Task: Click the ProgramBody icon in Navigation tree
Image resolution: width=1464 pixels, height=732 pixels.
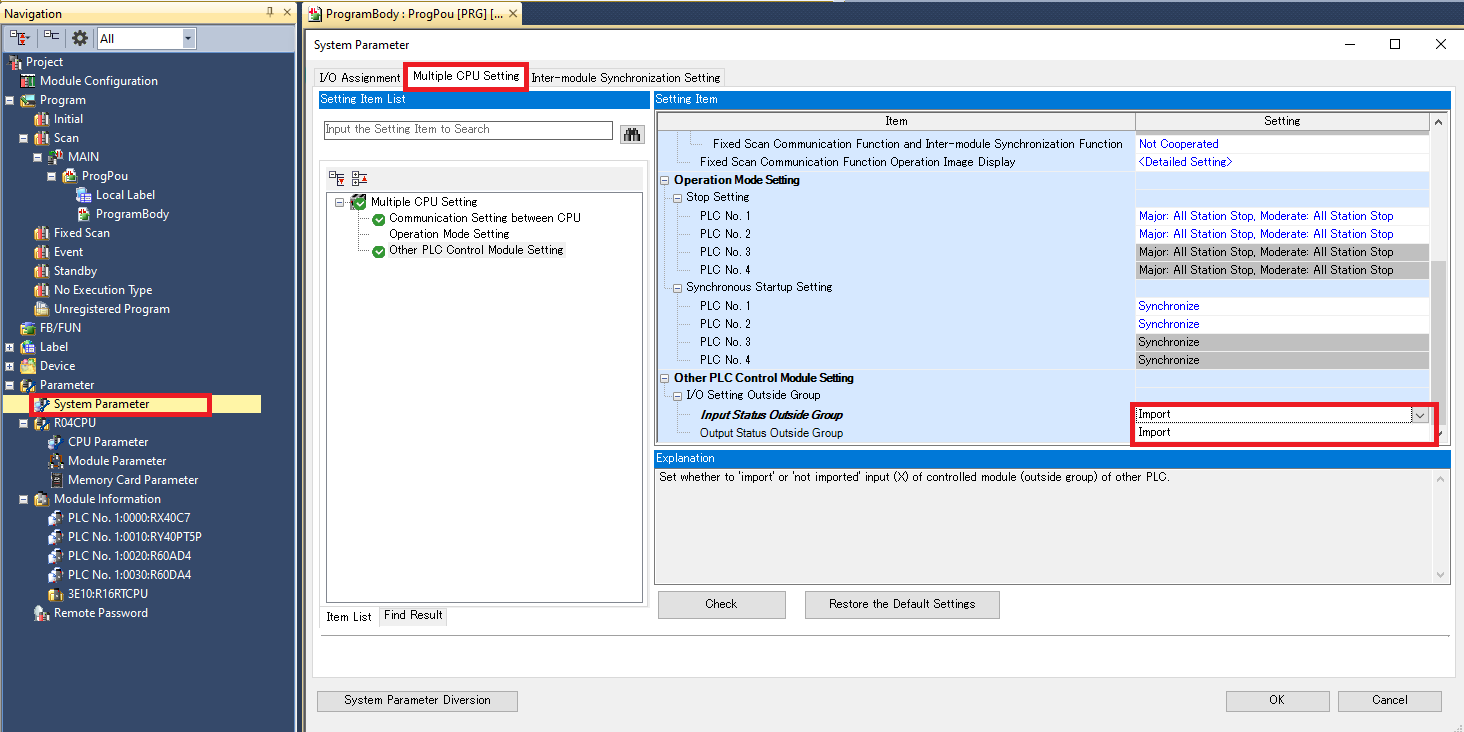Action: (x=84, y=214)
